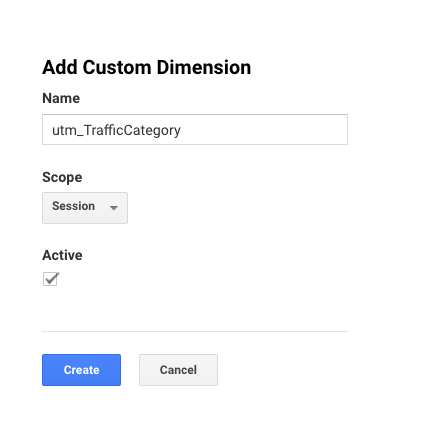Cancel adding the custom dimension

pos(178,370)
